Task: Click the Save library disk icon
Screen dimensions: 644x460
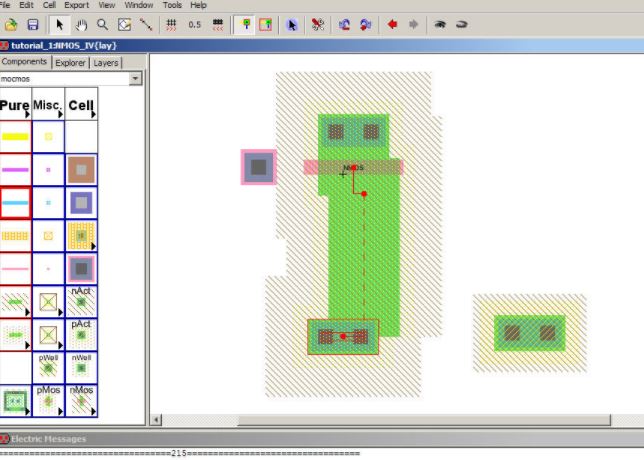Action: coord(33,24)
